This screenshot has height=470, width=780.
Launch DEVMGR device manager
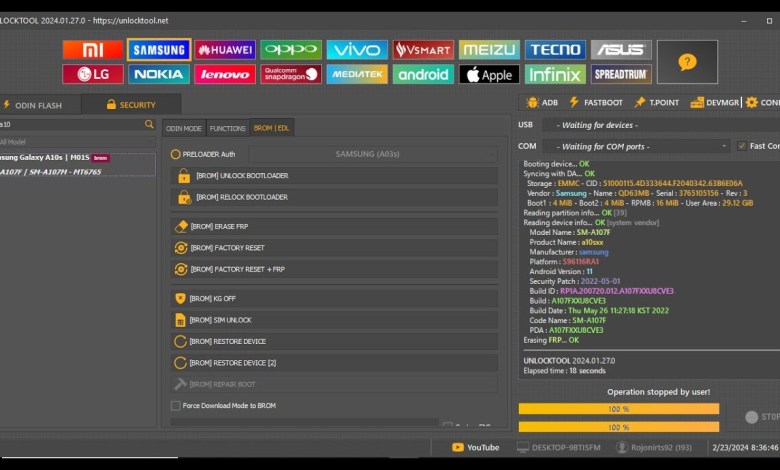click(x=715, y=102)
